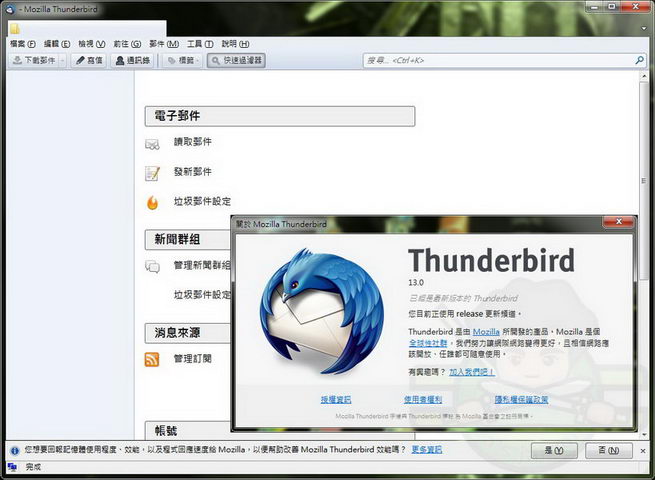Image resolution: width=655 pixels, height=480 pixels.
Task: Open the 檔案 (F) menu
Action: coord(22,44)
